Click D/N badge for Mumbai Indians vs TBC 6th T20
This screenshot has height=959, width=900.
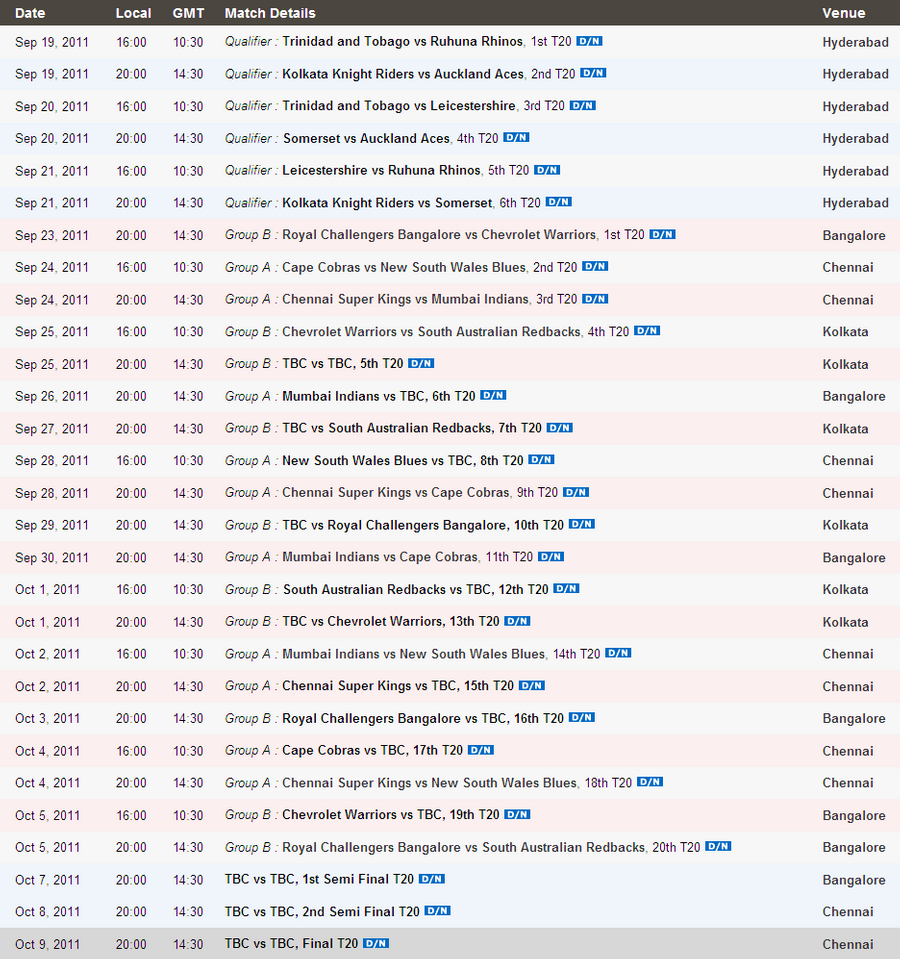[x=493, y=395]
